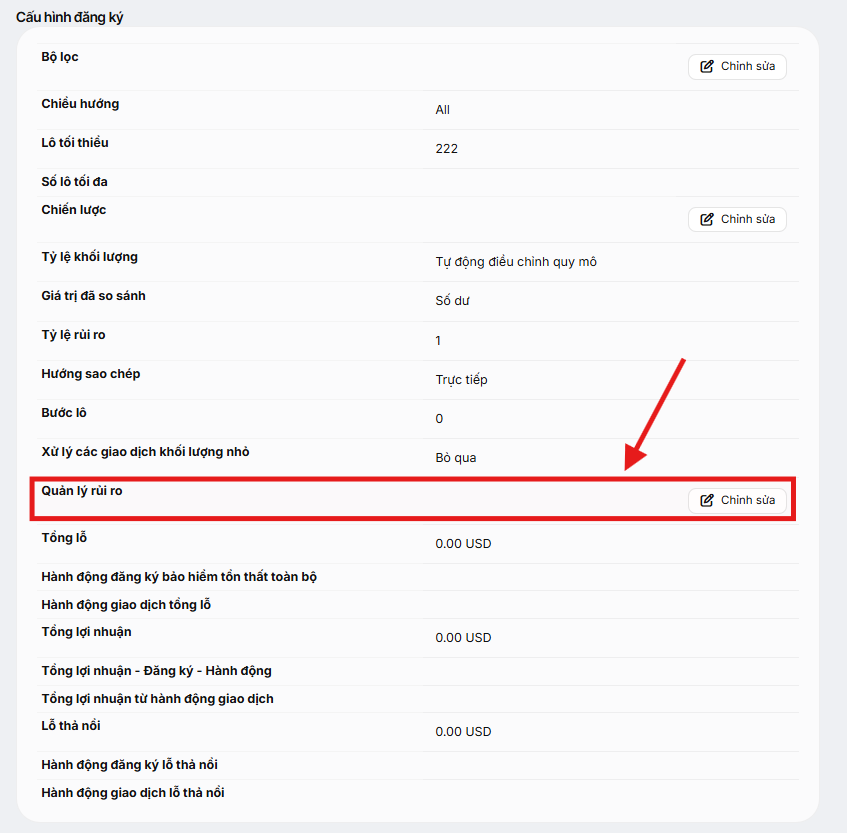The height and width of the screenshot is (833, 847).
Task: Select the Tổng lỗ label
Action: coord(64,538)
